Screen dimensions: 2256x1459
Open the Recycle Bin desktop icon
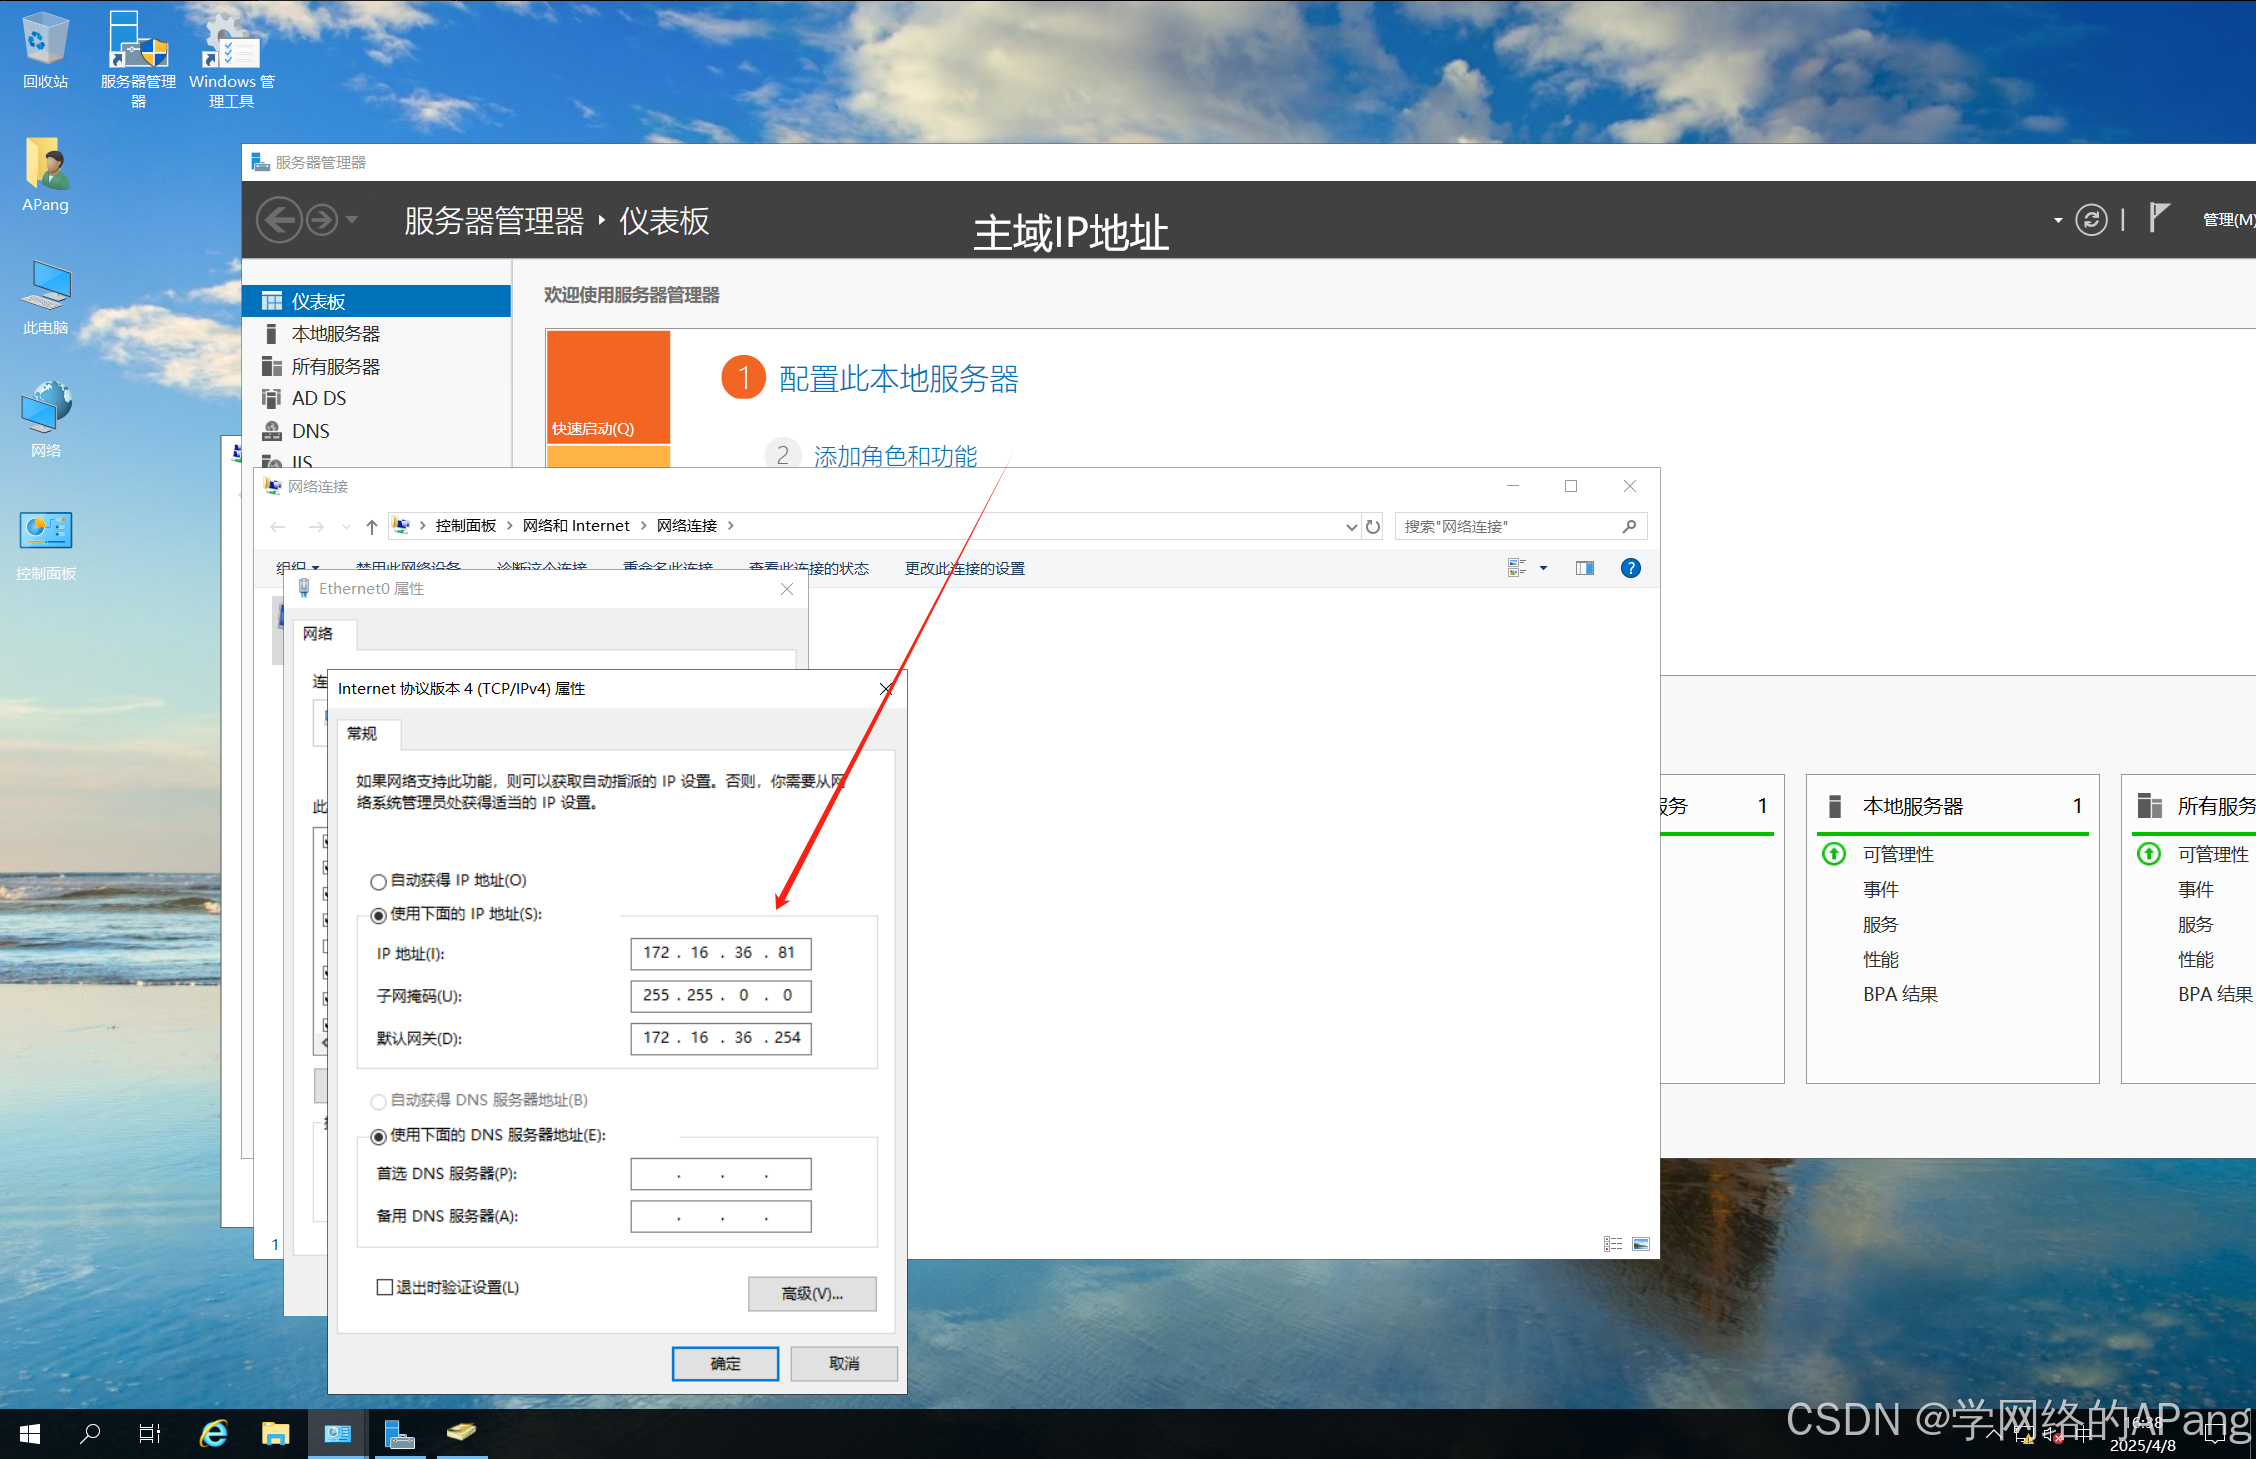pos(45,40)
